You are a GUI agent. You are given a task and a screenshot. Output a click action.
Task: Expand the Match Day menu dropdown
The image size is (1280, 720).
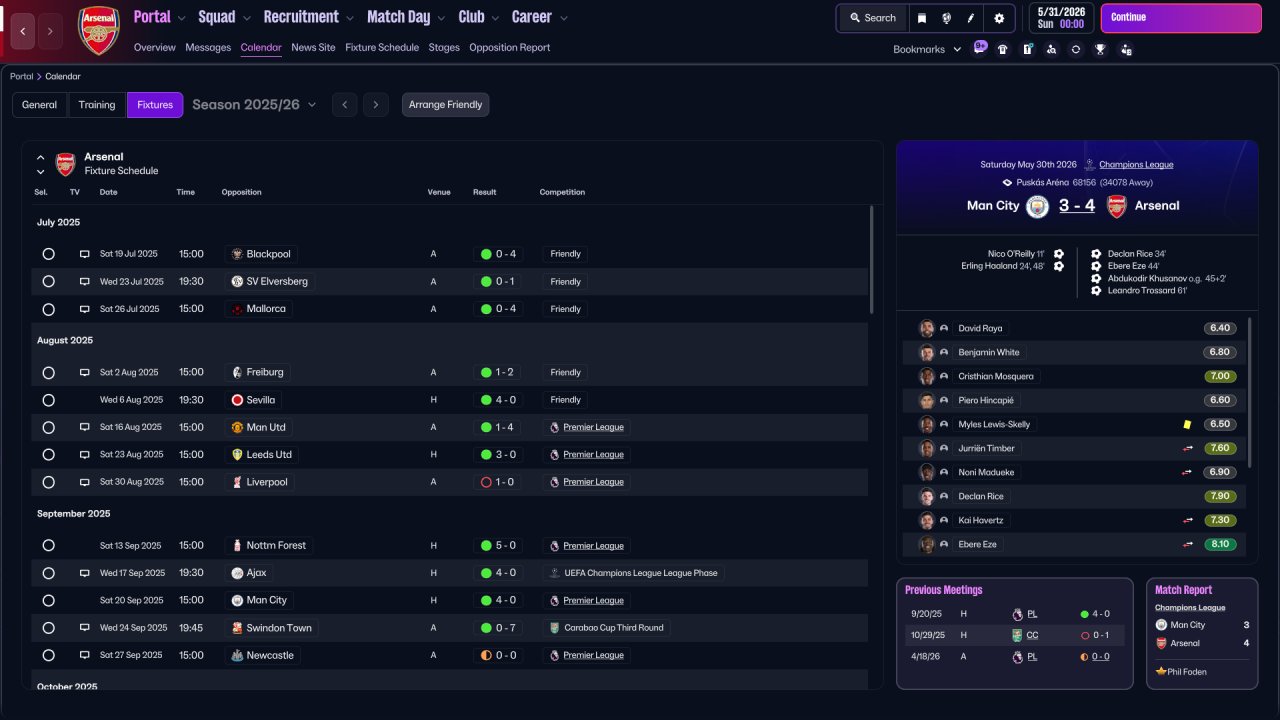(x=441, y=18)
